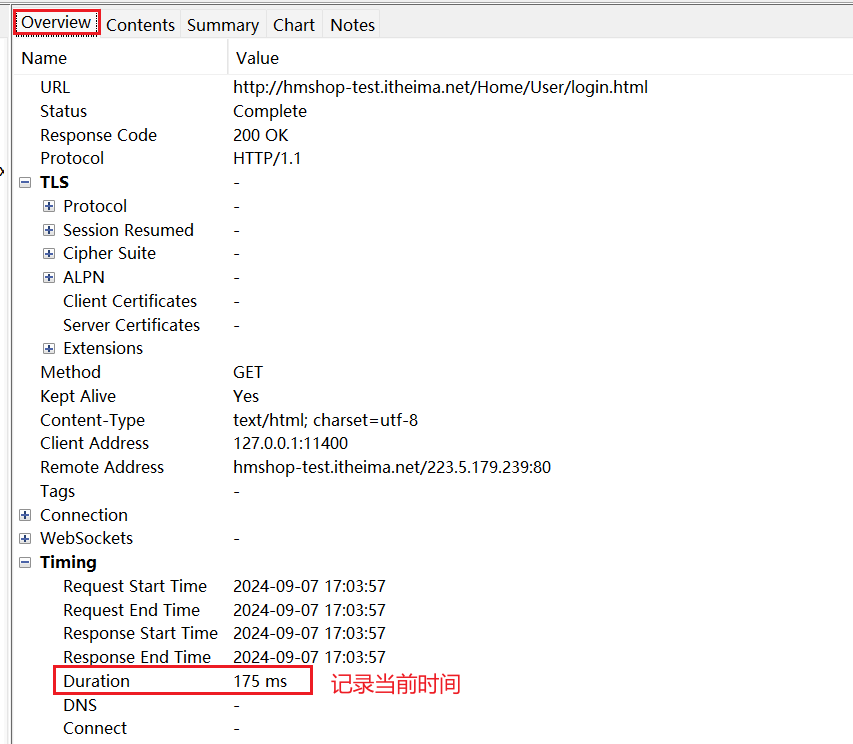Viewport: 853px width, 744px height.
Task: Collapse the TLS section
Action: 25,182
